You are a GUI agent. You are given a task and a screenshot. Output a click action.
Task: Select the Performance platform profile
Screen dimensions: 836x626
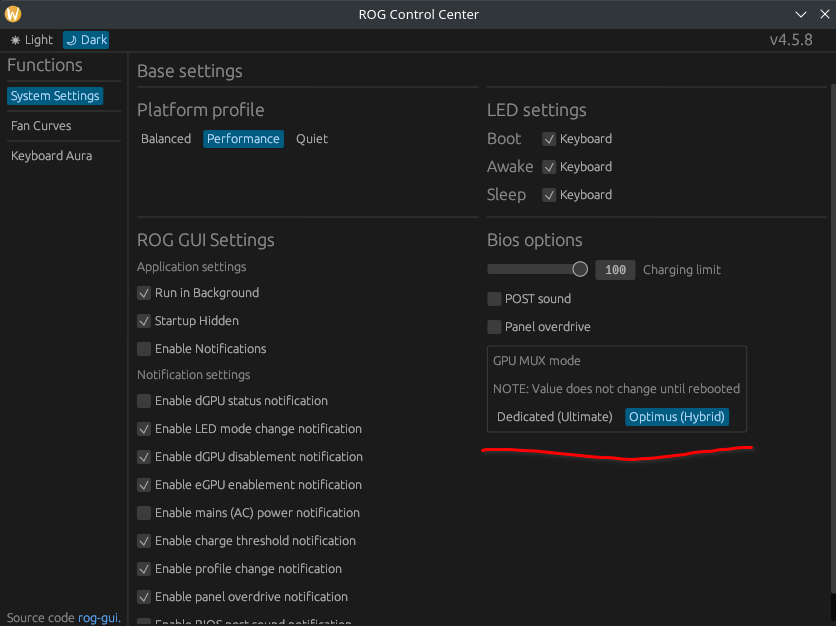(243, 139)
